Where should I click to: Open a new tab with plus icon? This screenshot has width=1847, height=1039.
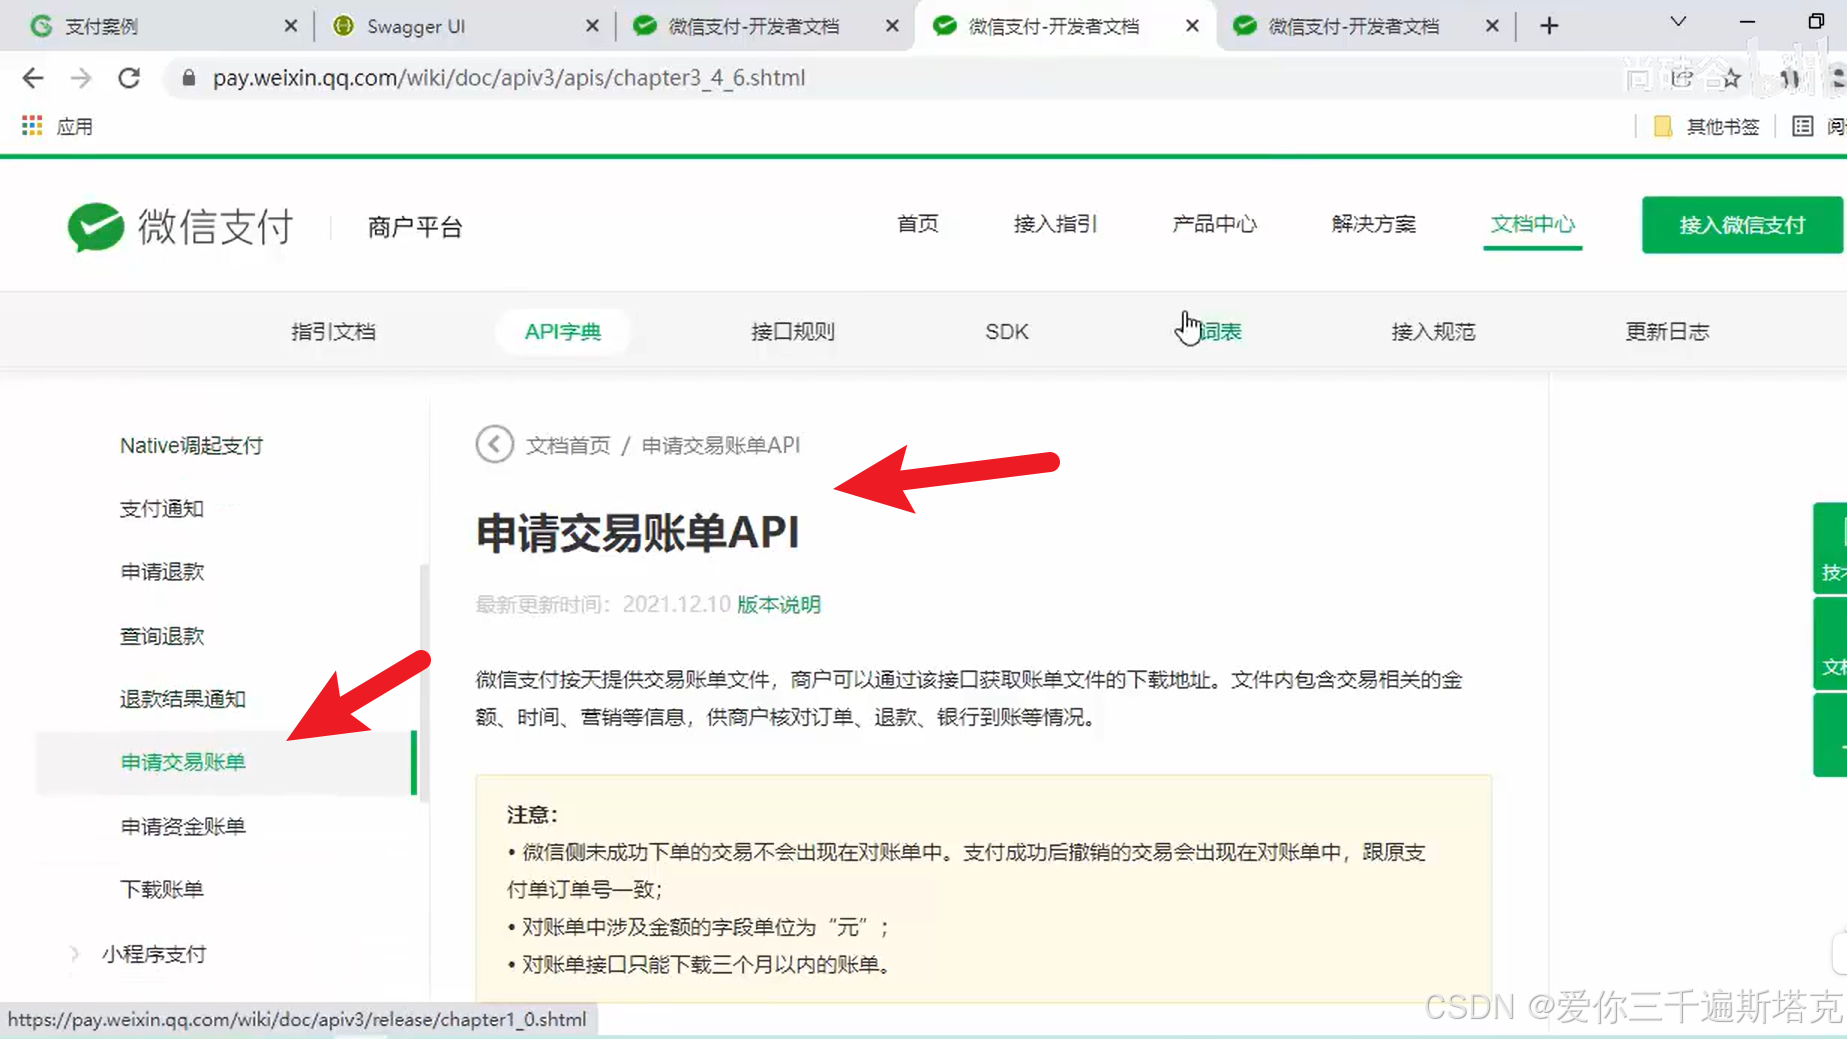tap(1549, 26)
